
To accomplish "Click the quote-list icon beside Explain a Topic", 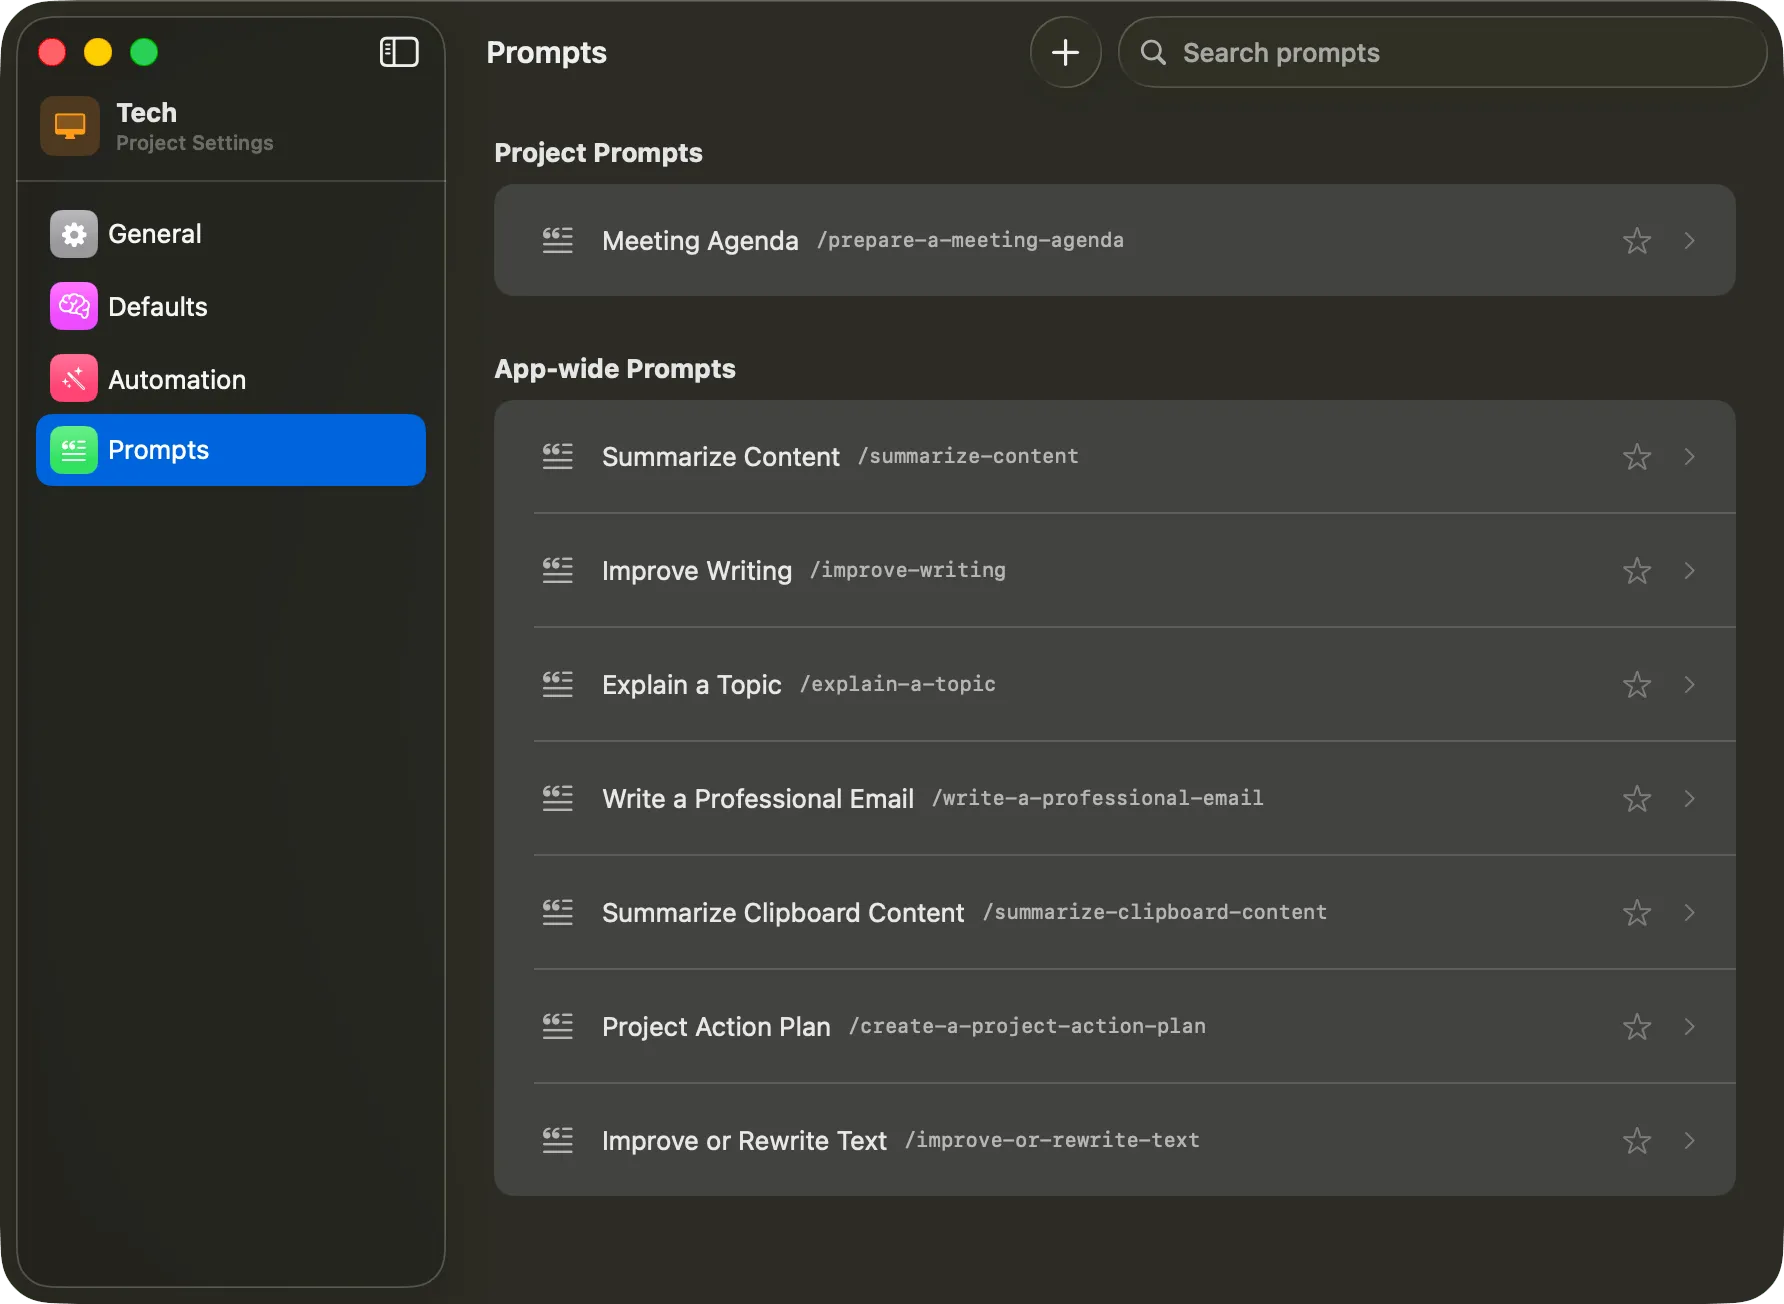I will pyautogui.click(x=557, y=684).
